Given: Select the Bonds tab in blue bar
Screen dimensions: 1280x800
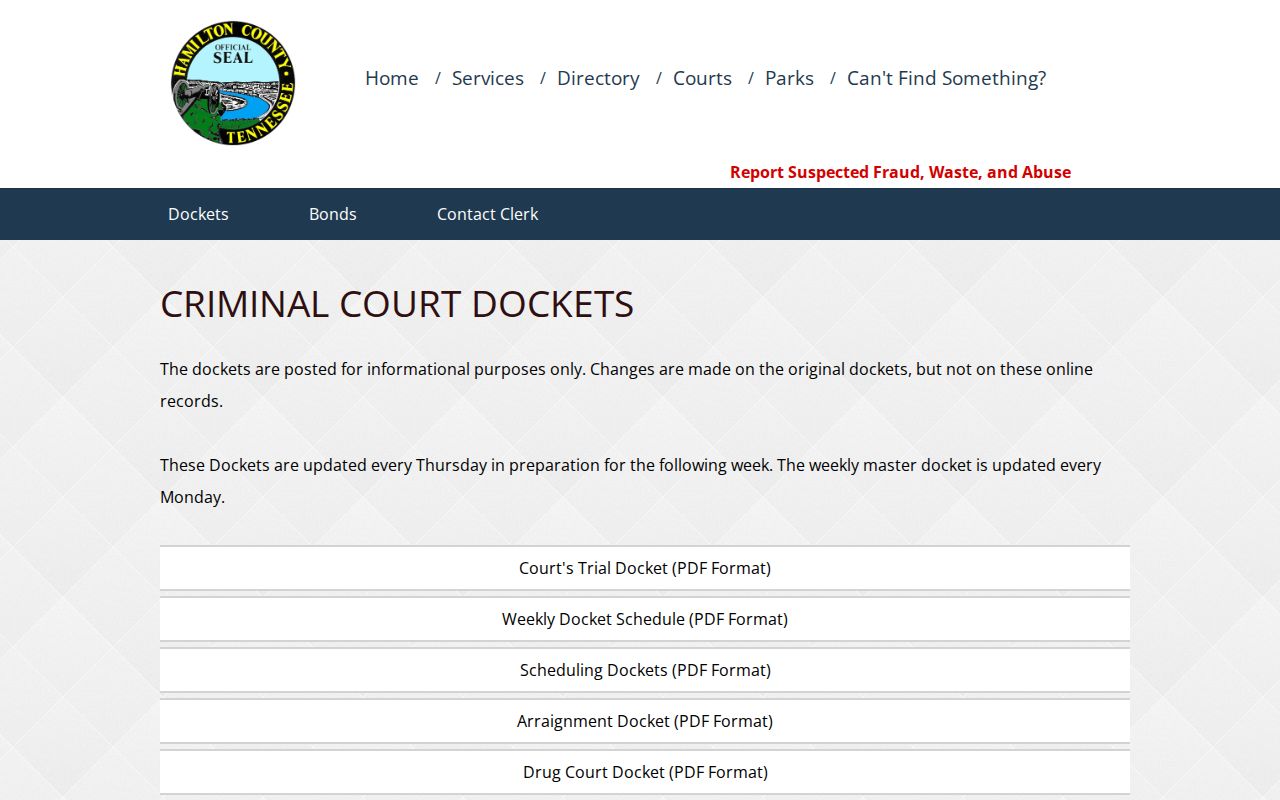Looking at the screenshot, I should click(x=333, y=214).
